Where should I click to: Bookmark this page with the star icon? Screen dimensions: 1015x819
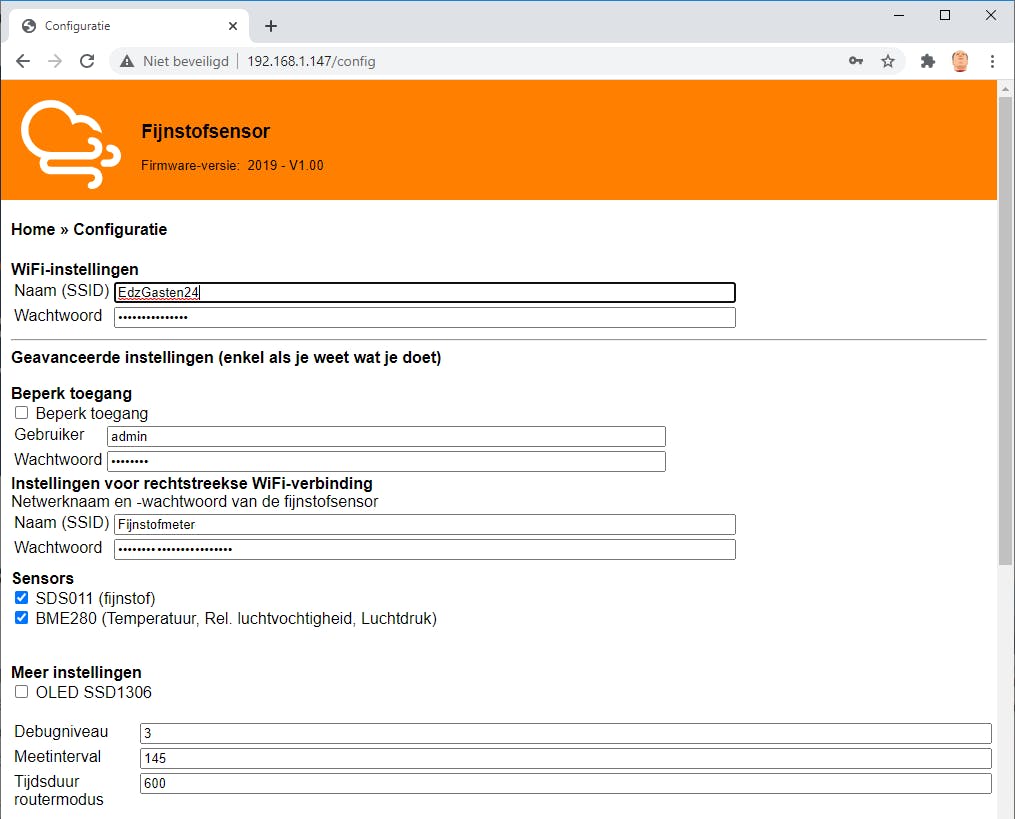click(887, 61)
